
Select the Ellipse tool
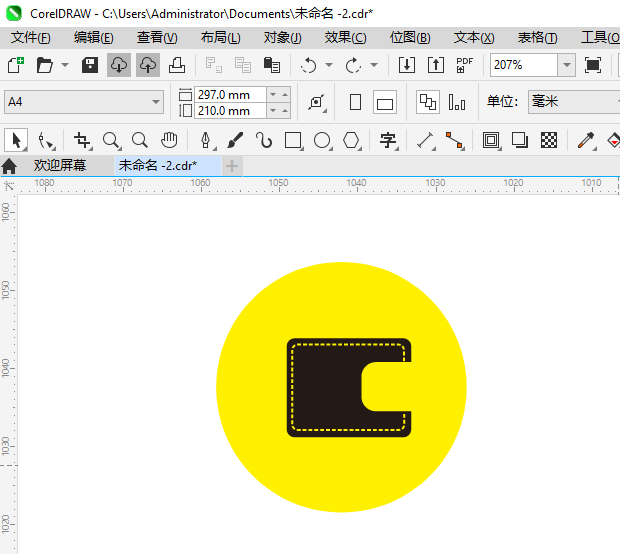[322, 140]
